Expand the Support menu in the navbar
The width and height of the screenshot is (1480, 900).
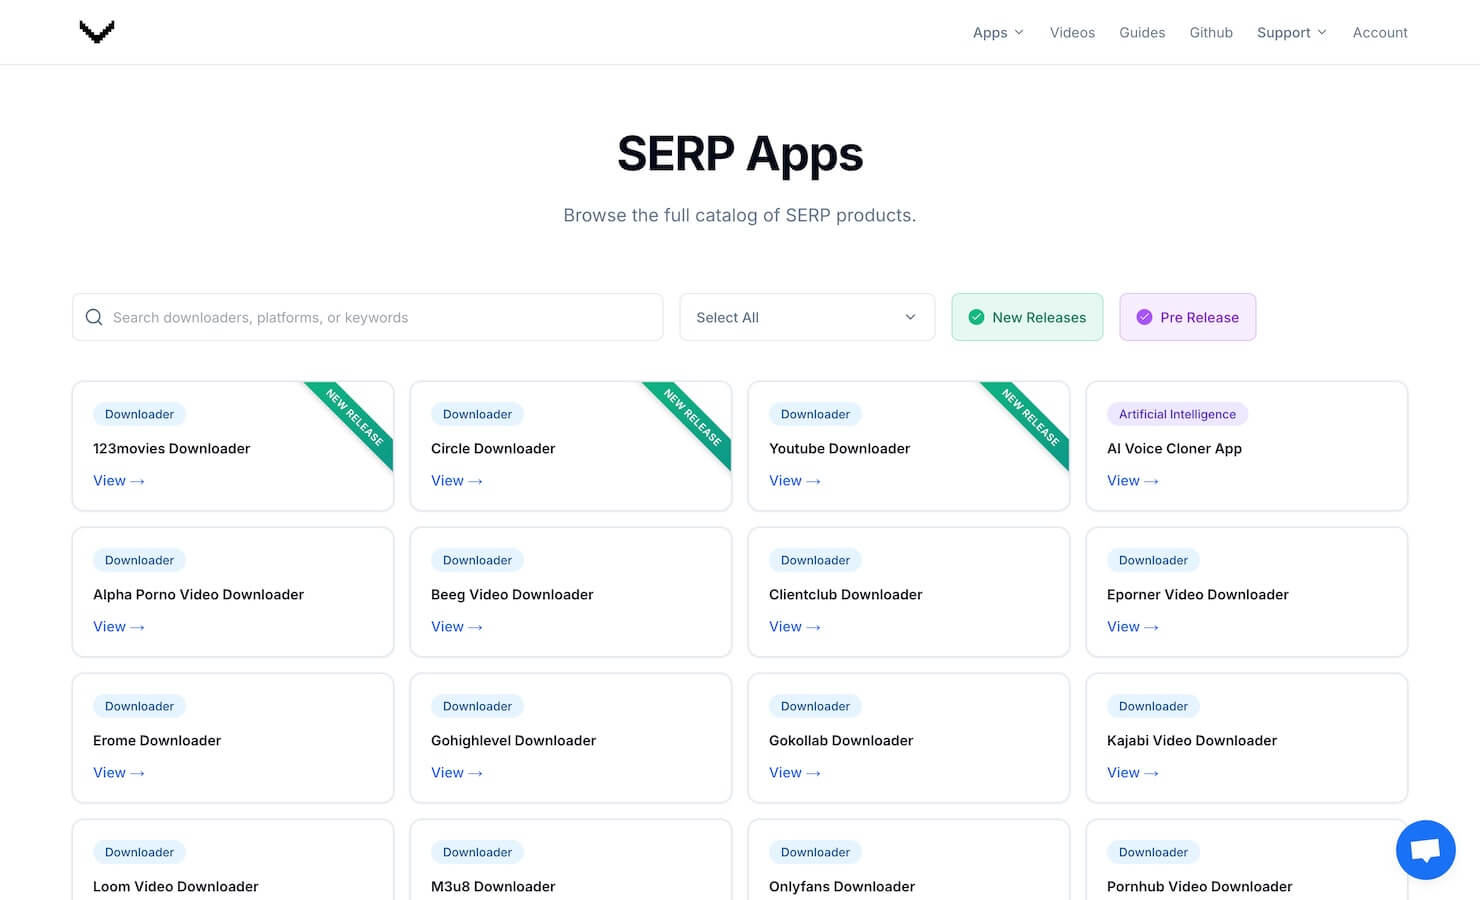coord(1291,32)
